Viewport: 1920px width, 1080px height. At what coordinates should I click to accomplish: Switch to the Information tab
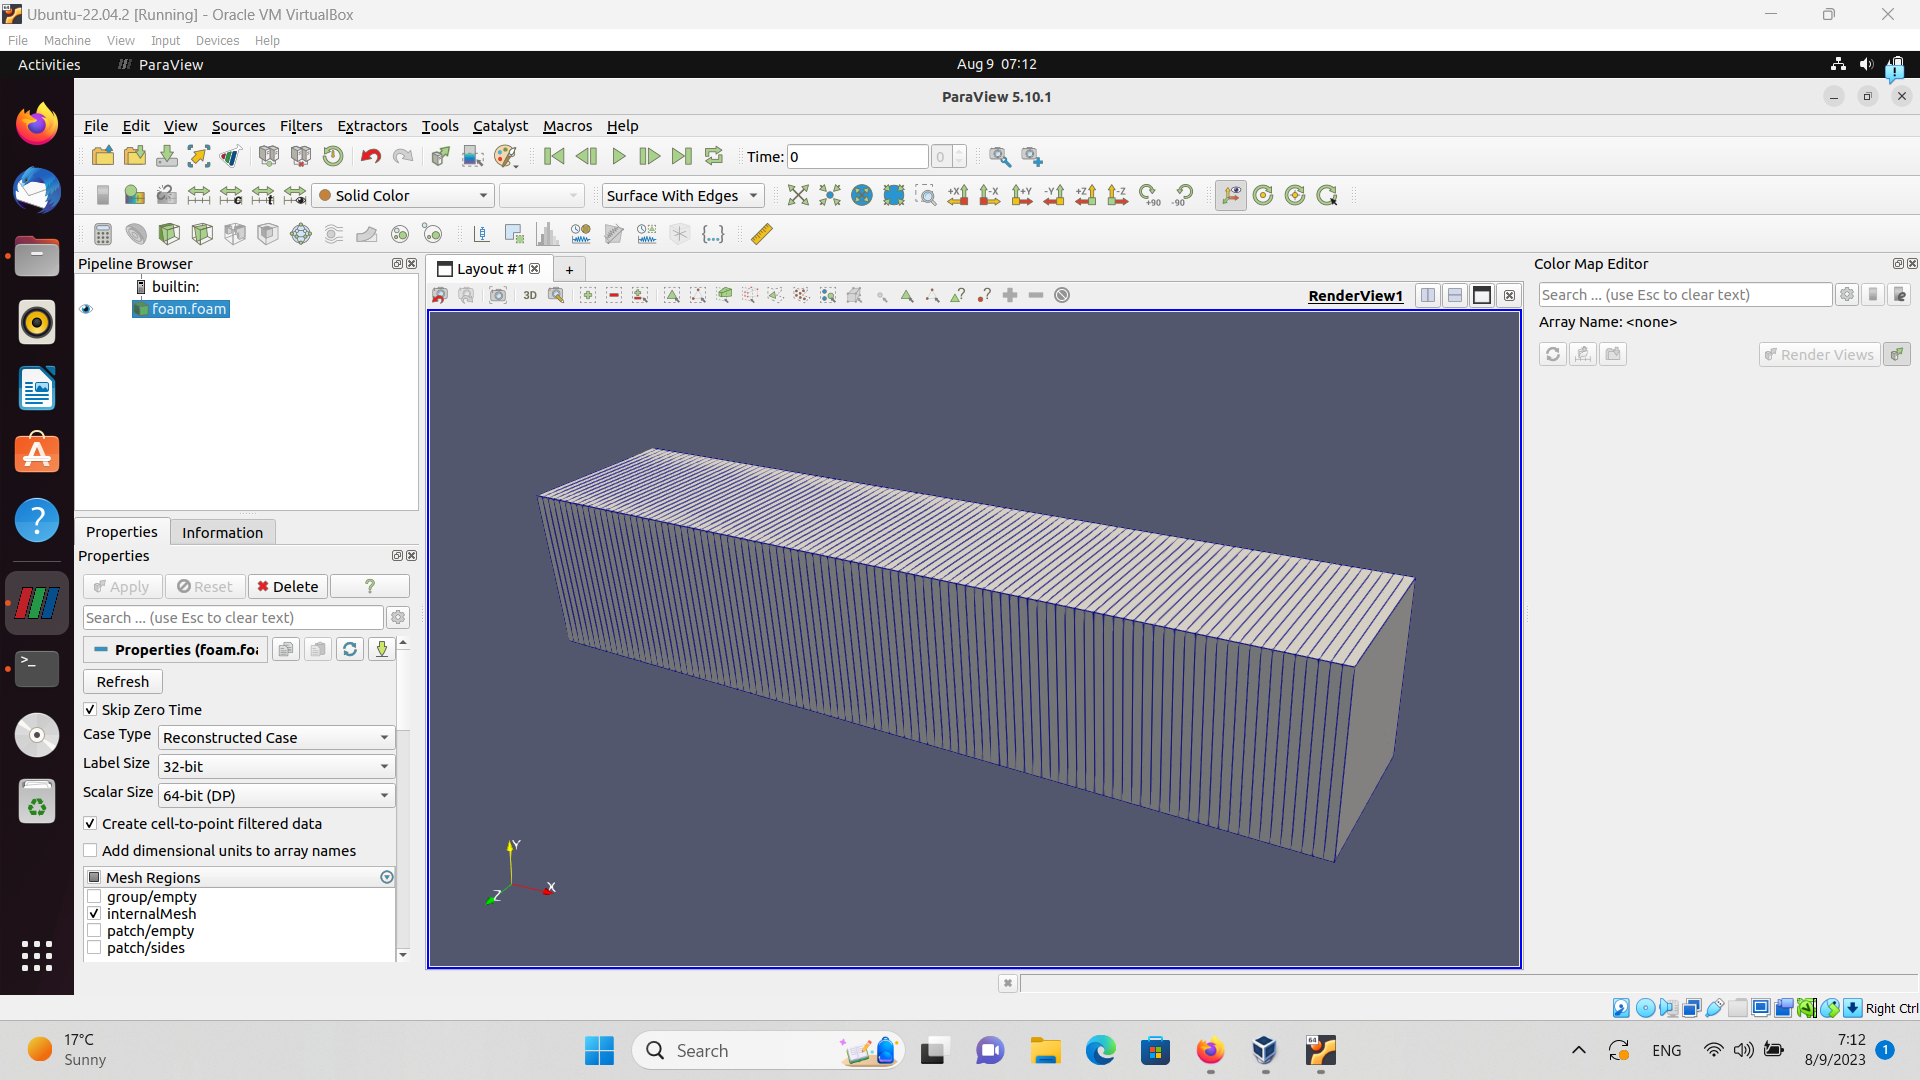(222, 533)
